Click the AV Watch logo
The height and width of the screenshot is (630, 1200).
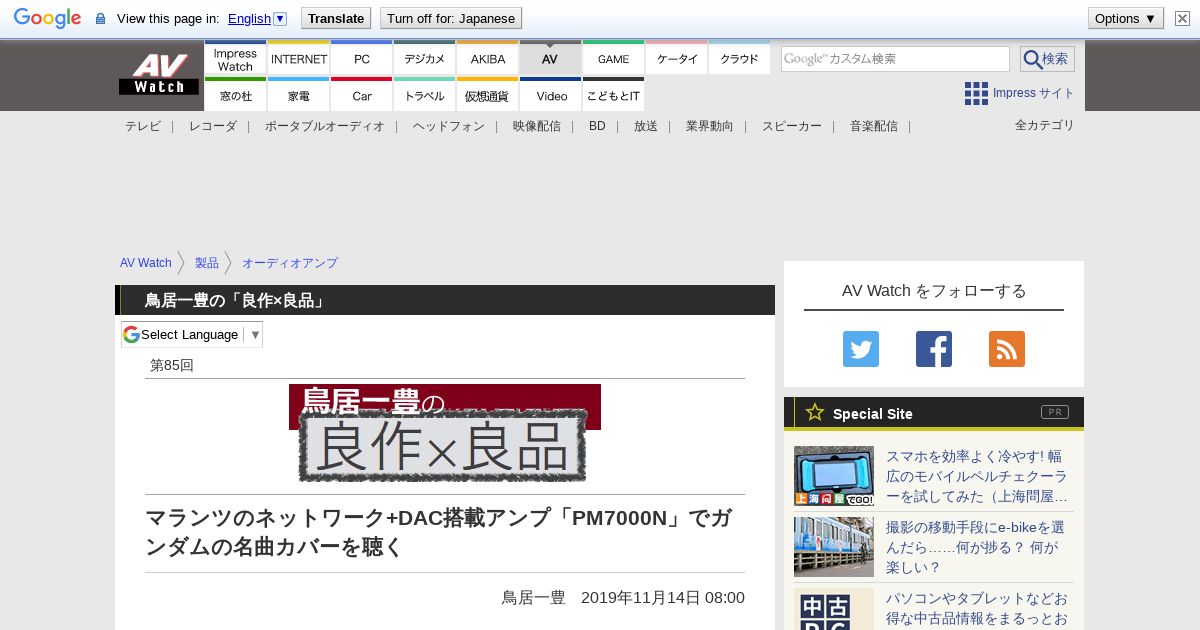[159, 75]
